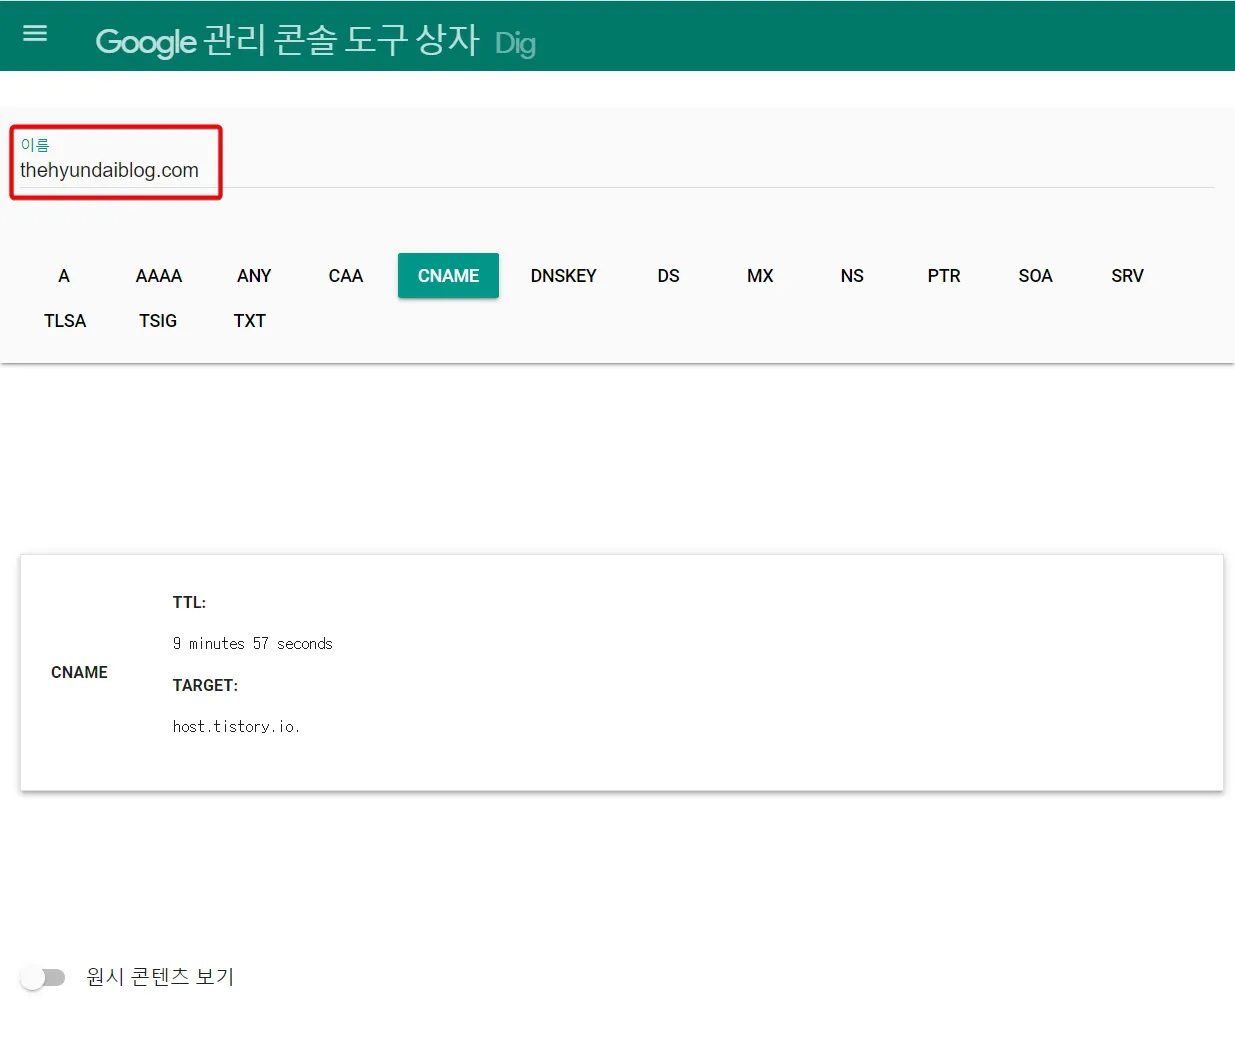The image size is (1235, 1047).
Task: Query the NS record type
Action: tap(852, 276)
